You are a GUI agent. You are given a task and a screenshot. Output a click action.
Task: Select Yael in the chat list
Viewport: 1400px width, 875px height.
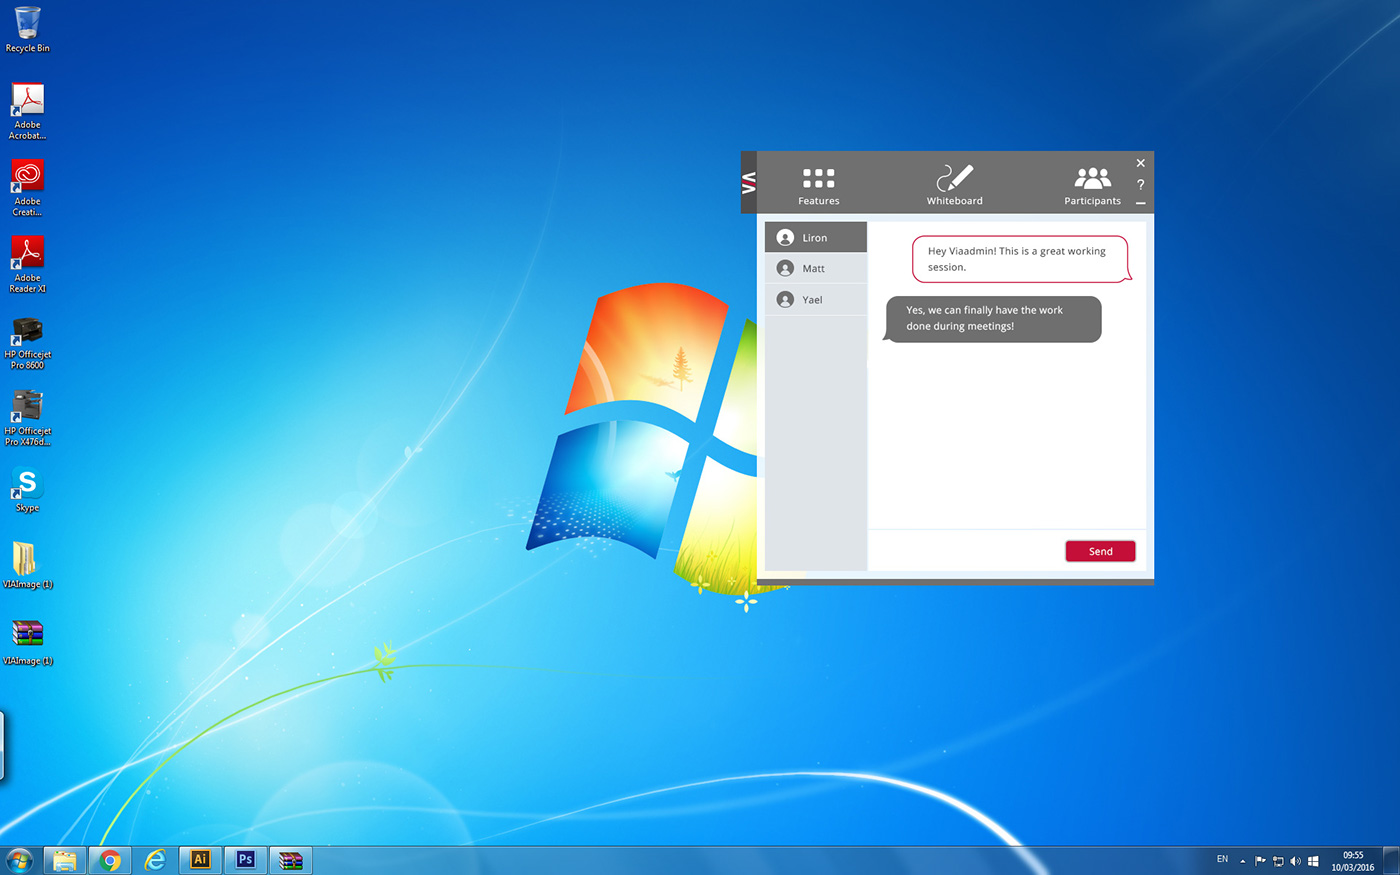coord(816,299)
